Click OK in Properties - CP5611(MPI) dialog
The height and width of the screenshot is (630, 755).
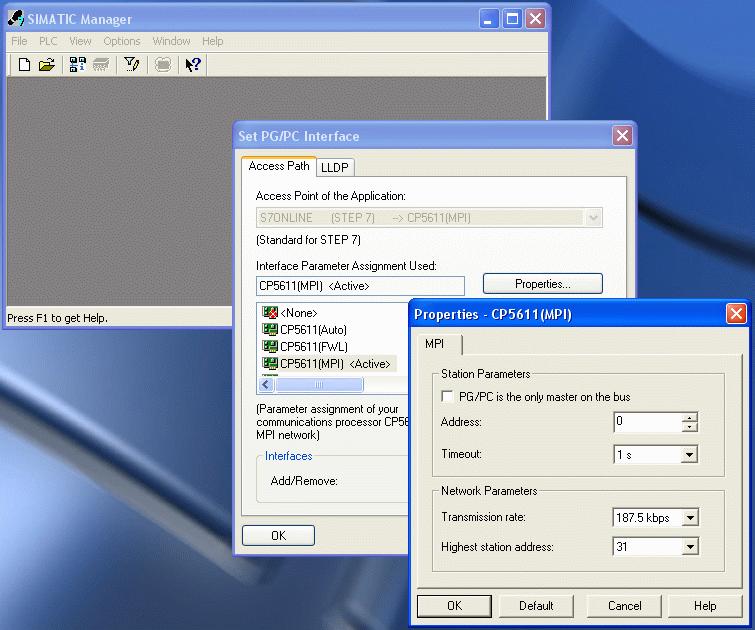[x=454, y=605]
